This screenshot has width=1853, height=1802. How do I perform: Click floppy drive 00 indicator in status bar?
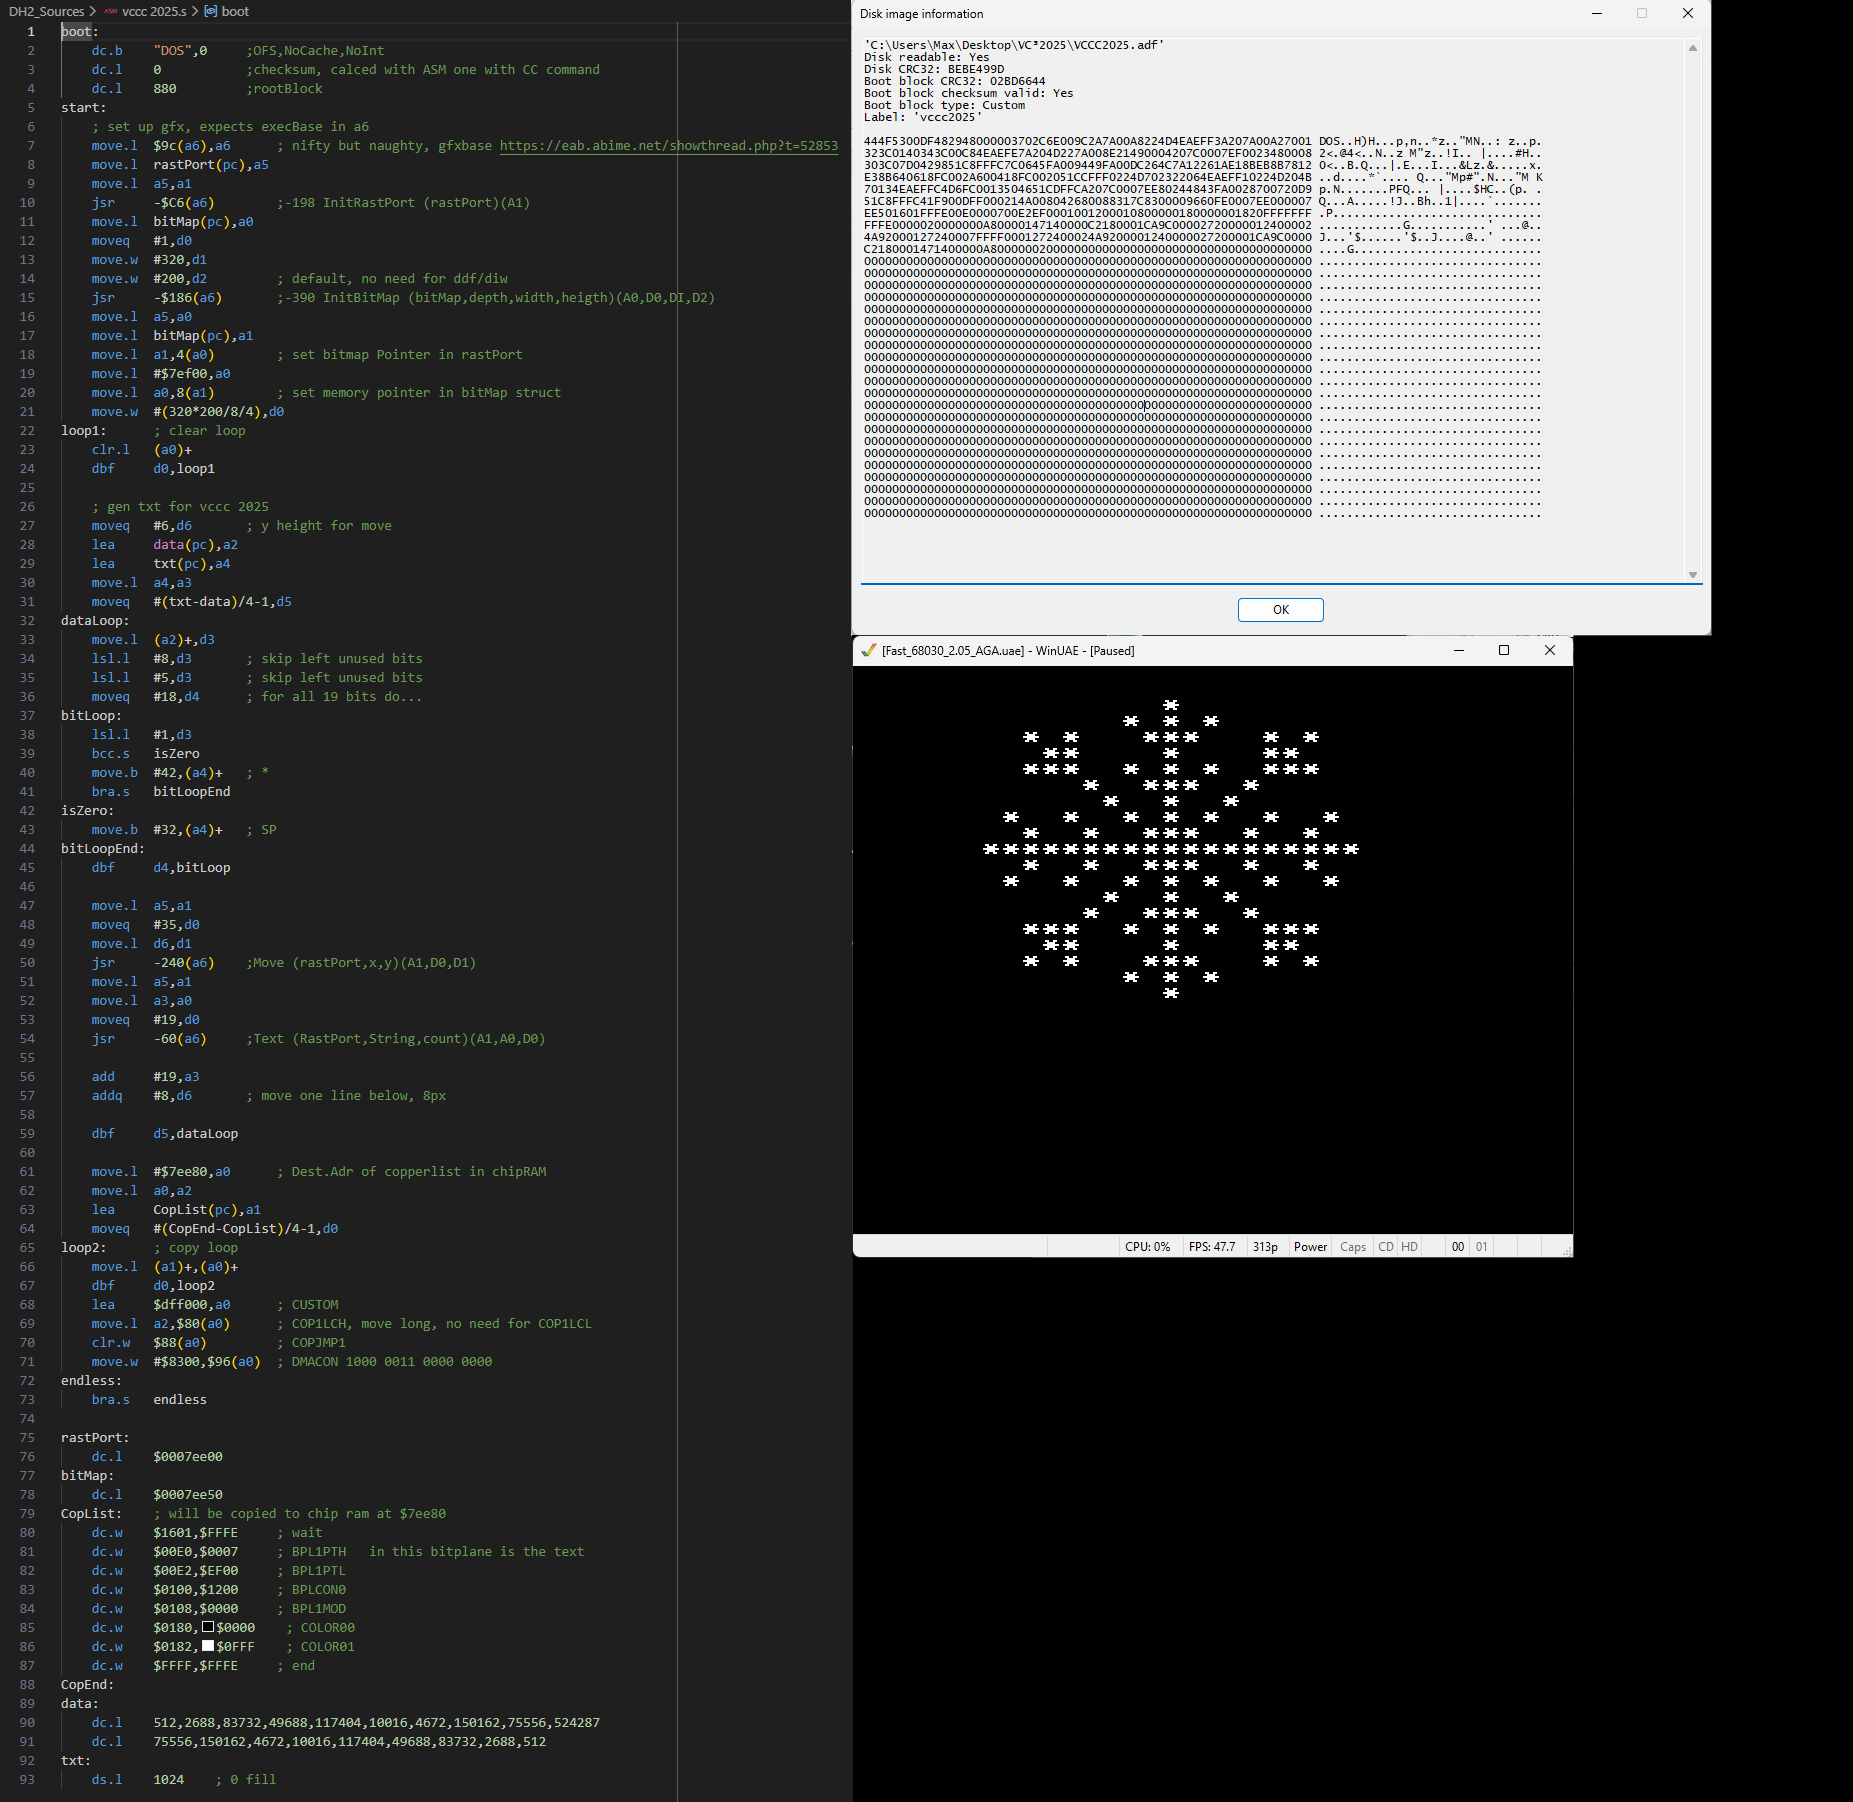[x=1457, y=1246]
